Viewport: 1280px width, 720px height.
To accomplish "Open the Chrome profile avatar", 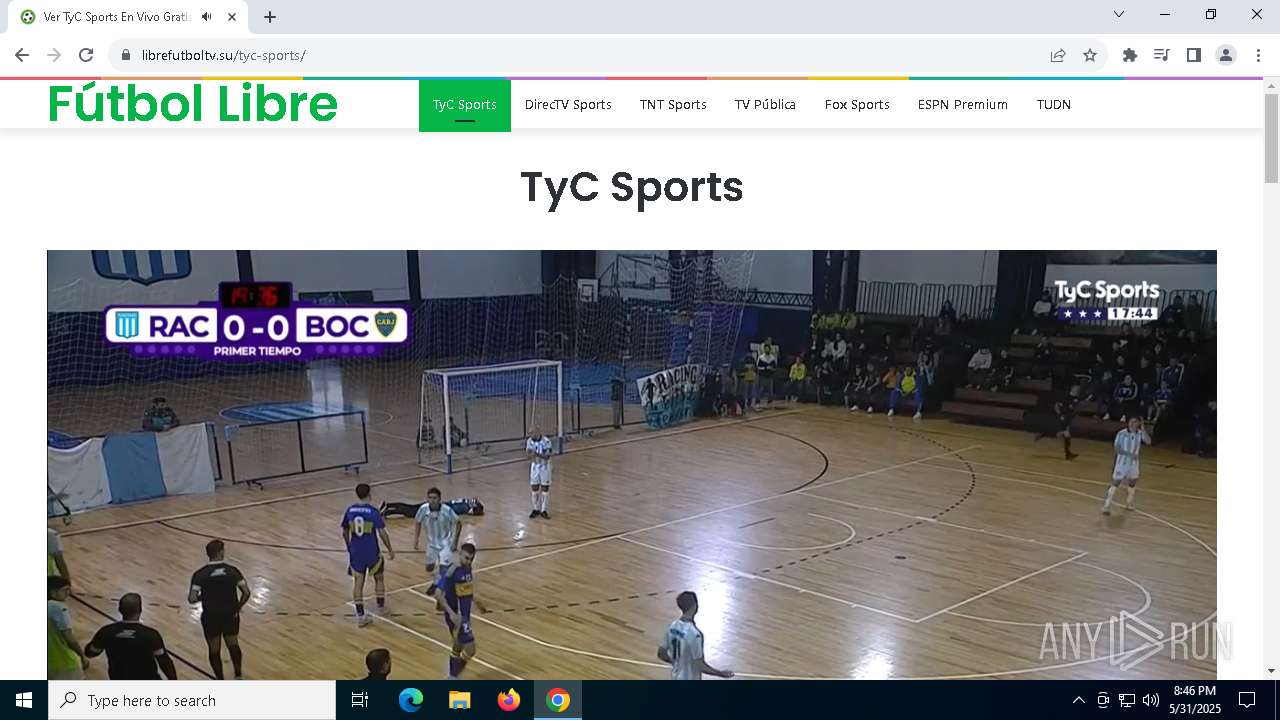I will [x=1226, y=55].
